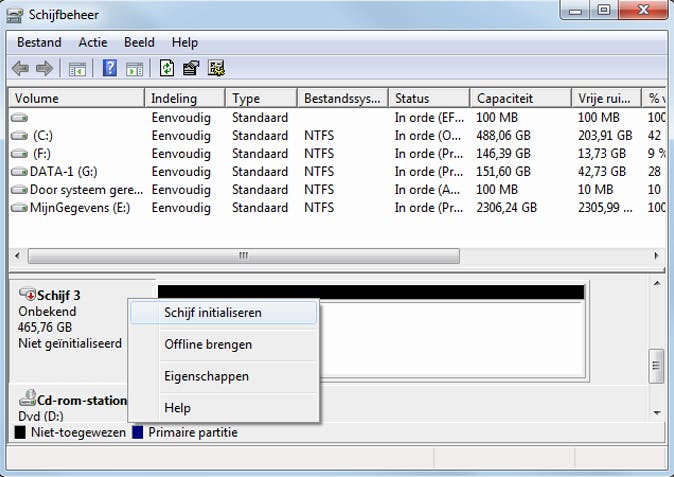Click the In orde (O... status cell

coord(428,136)
